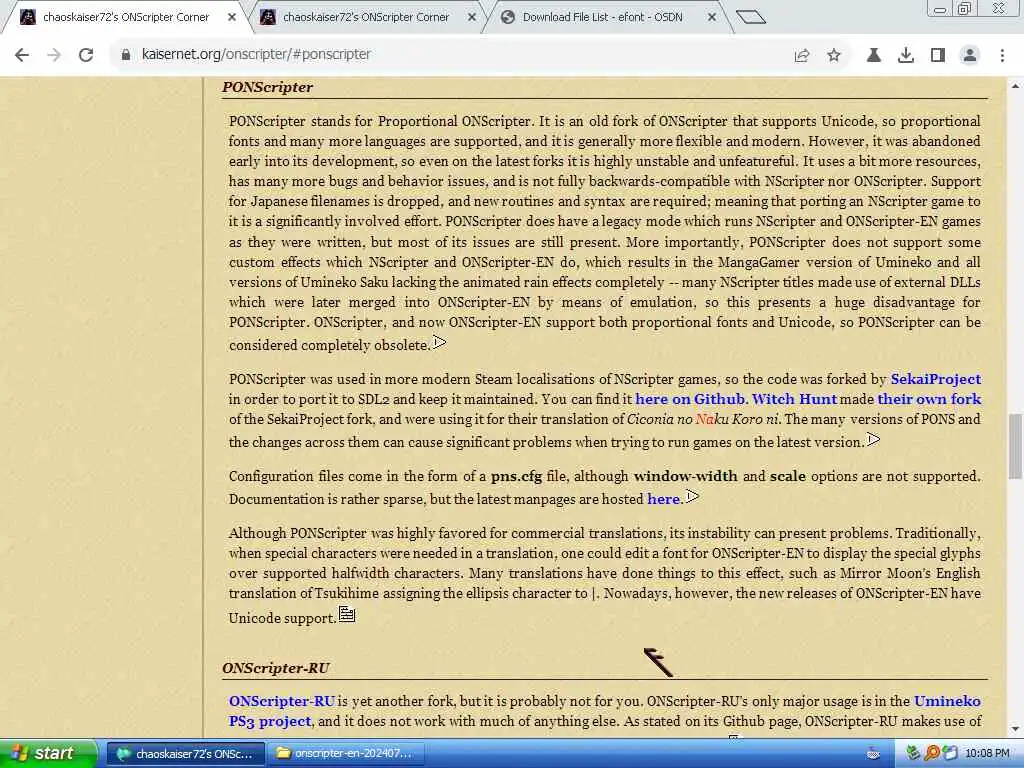
Task: Go back to the previous page
Action: [22, 55]
